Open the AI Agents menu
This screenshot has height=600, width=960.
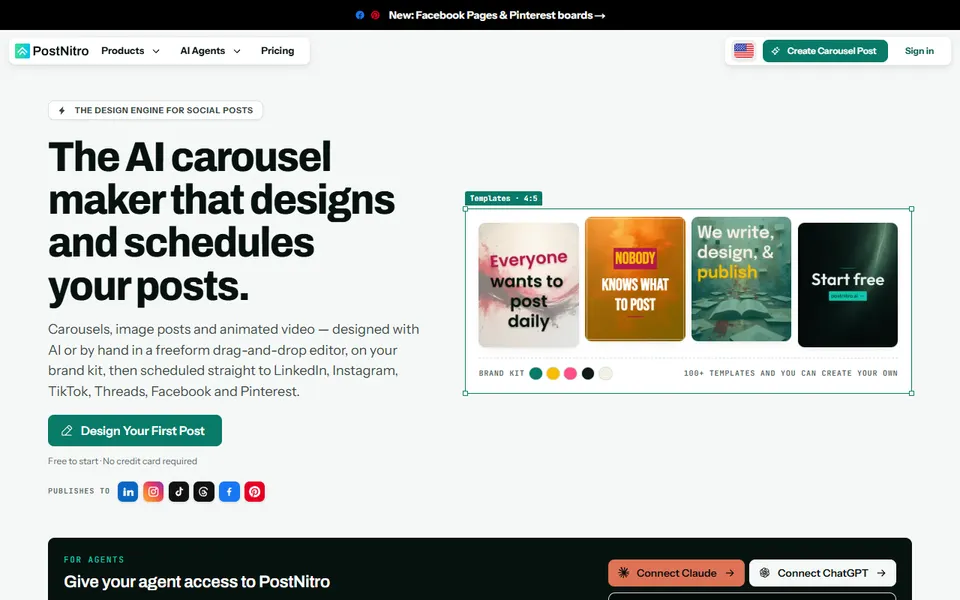coord(210,51)
